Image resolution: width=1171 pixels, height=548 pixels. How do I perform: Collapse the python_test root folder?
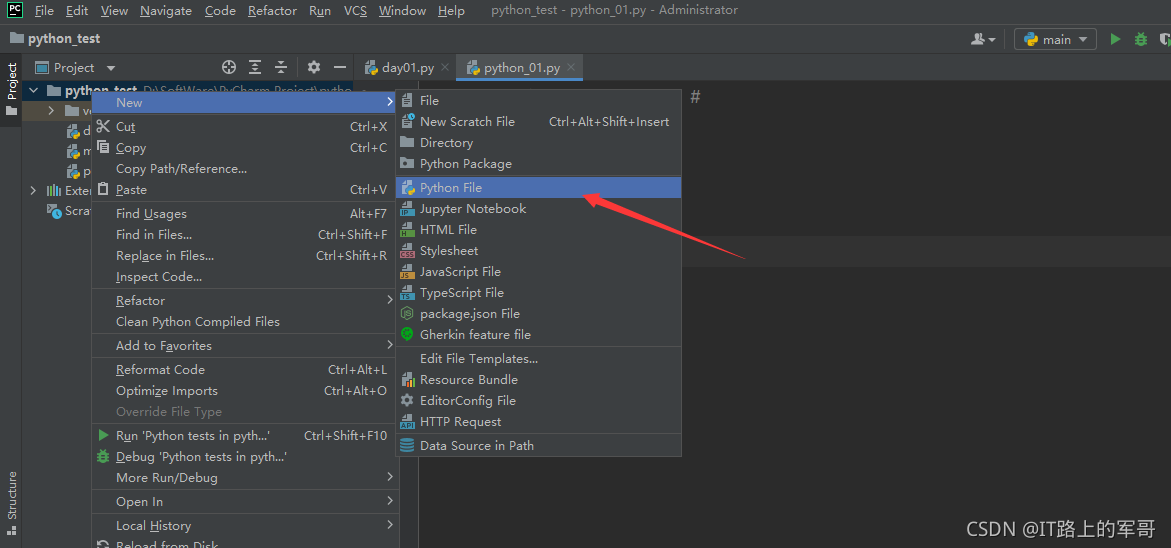click(x=33, y=91)
